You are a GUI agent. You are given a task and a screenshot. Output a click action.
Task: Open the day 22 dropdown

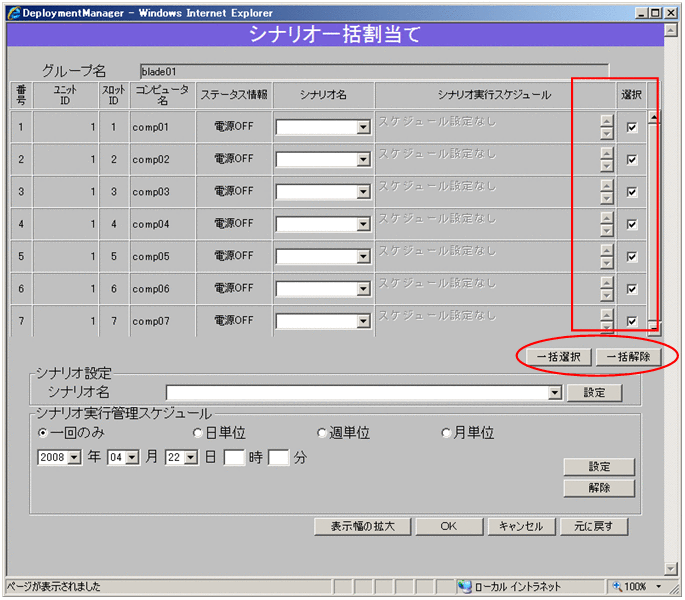190,458
